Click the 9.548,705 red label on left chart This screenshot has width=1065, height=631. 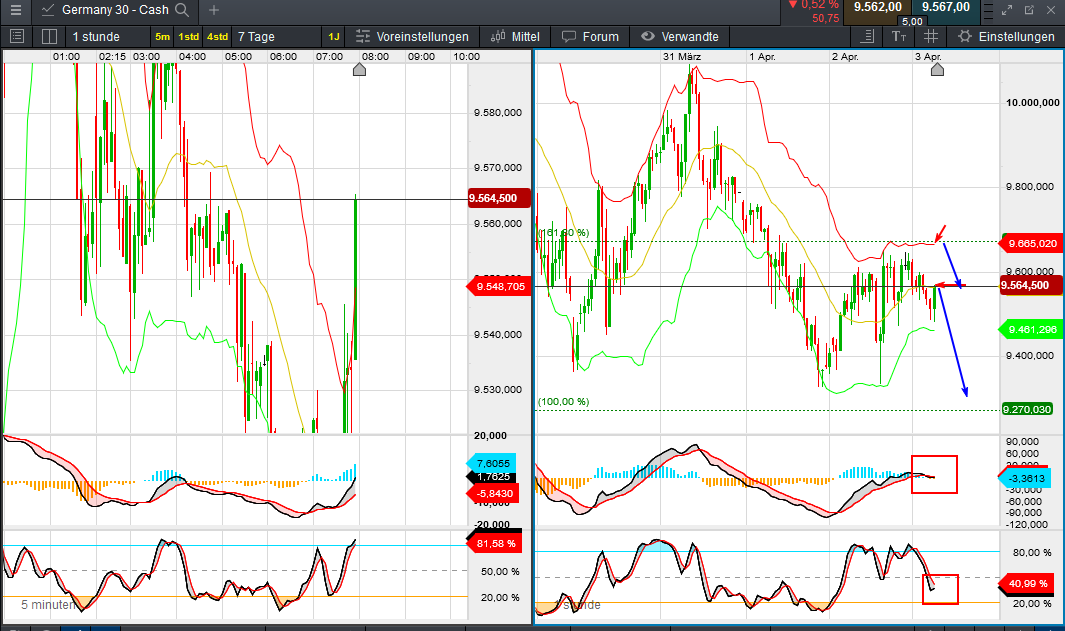(499, 287)
